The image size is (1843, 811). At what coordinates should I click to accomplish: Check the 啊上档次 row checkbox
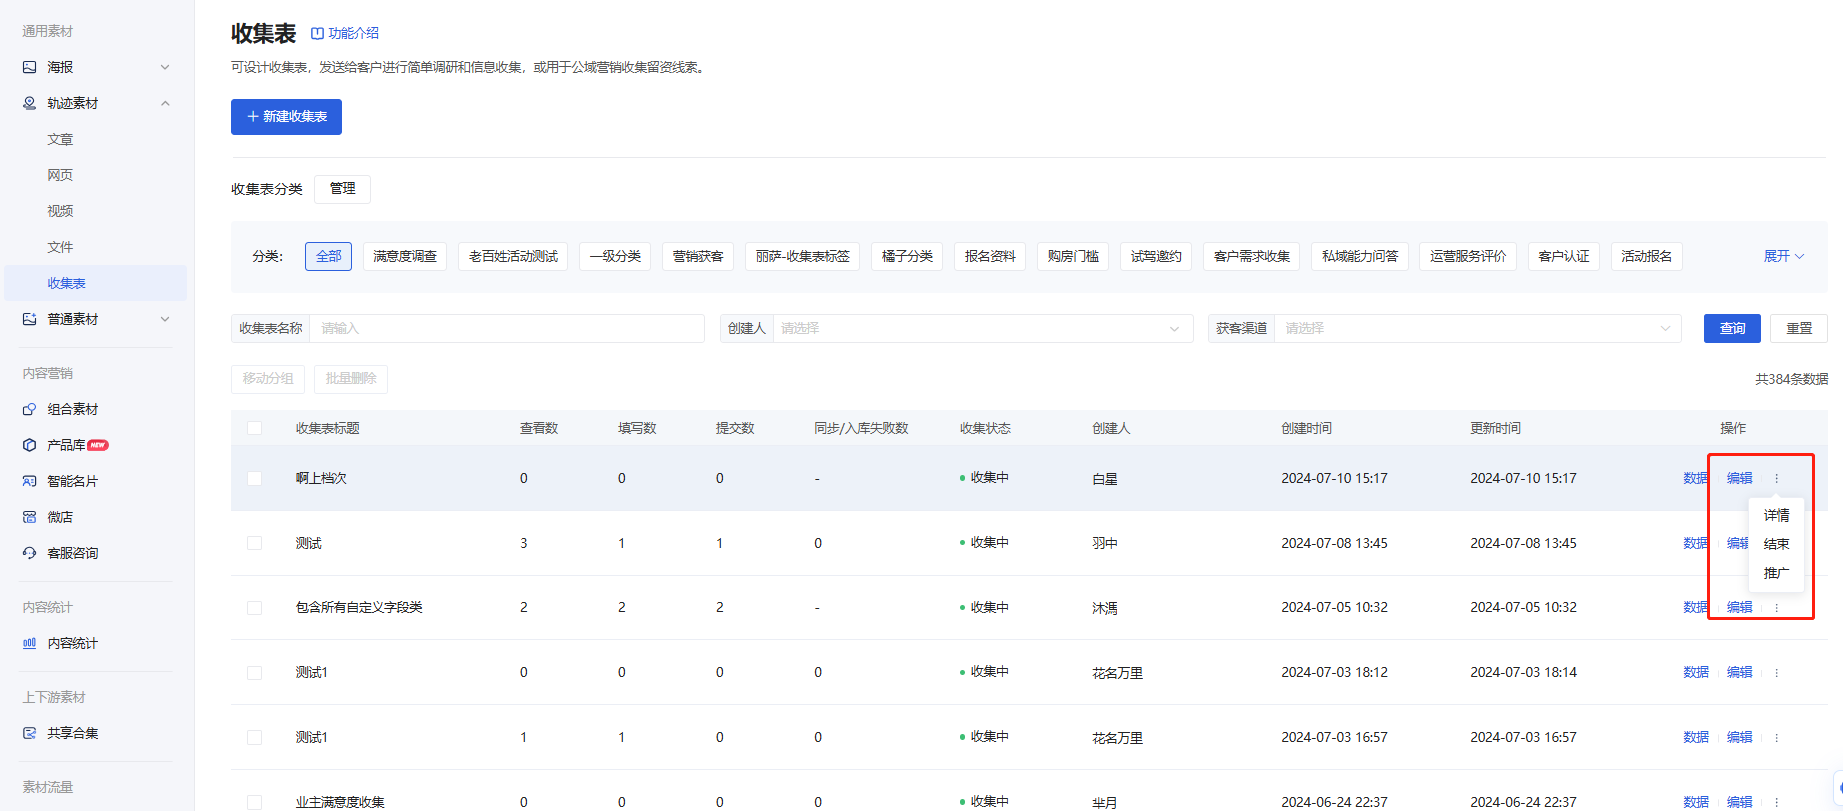pos(254,478)
